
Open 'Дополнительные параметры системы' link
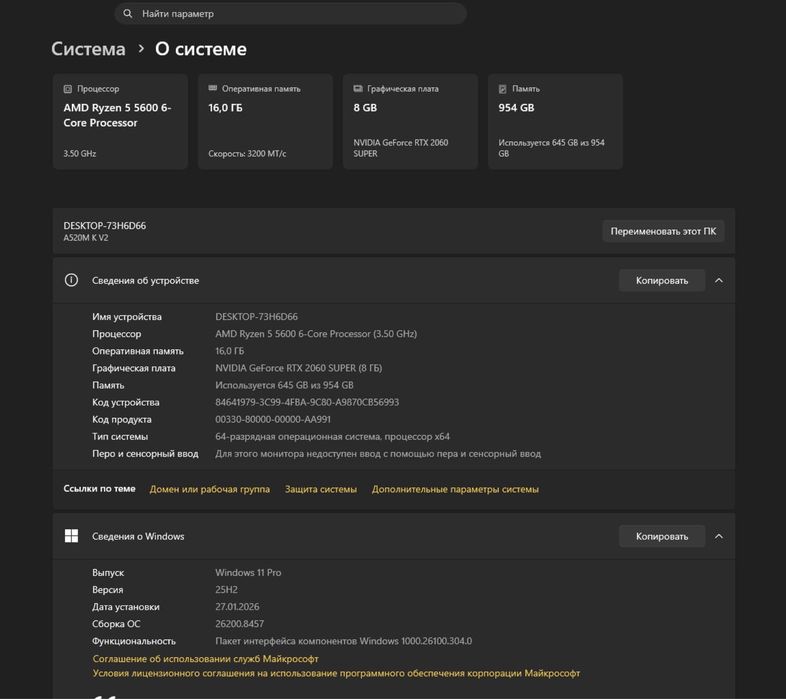pyautogui.click(x=455, y=489)
